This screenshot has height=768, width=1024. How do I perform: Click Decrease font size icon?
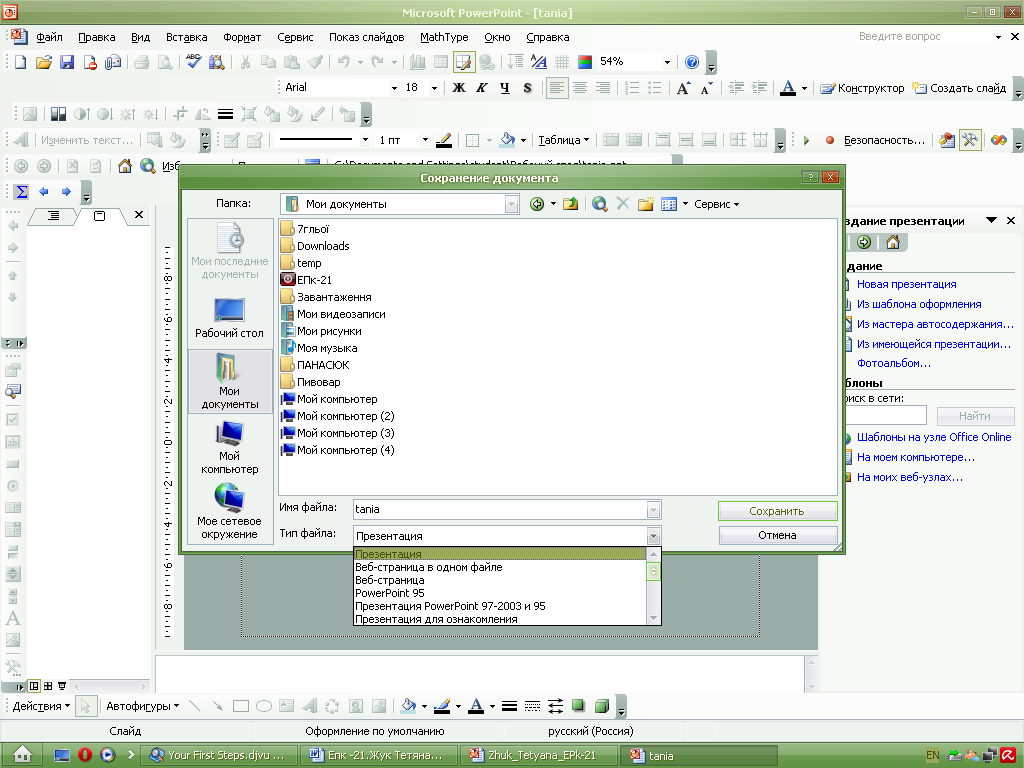point(706,88)
